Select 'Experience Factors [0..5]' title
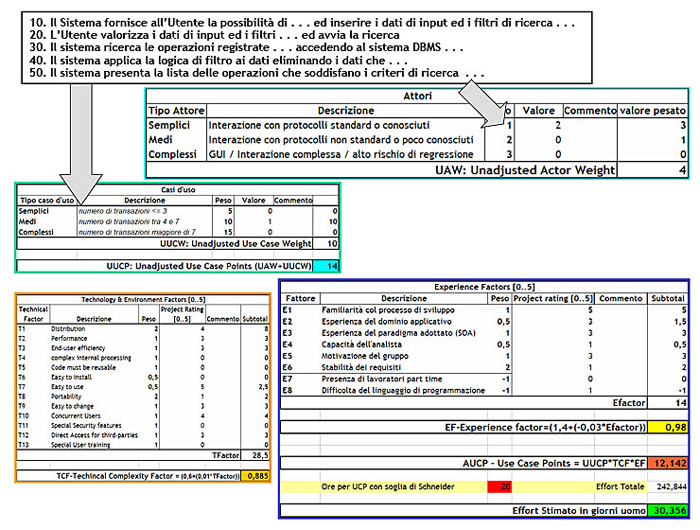Screen dimensions: 700x530 (x=484, y=287)
